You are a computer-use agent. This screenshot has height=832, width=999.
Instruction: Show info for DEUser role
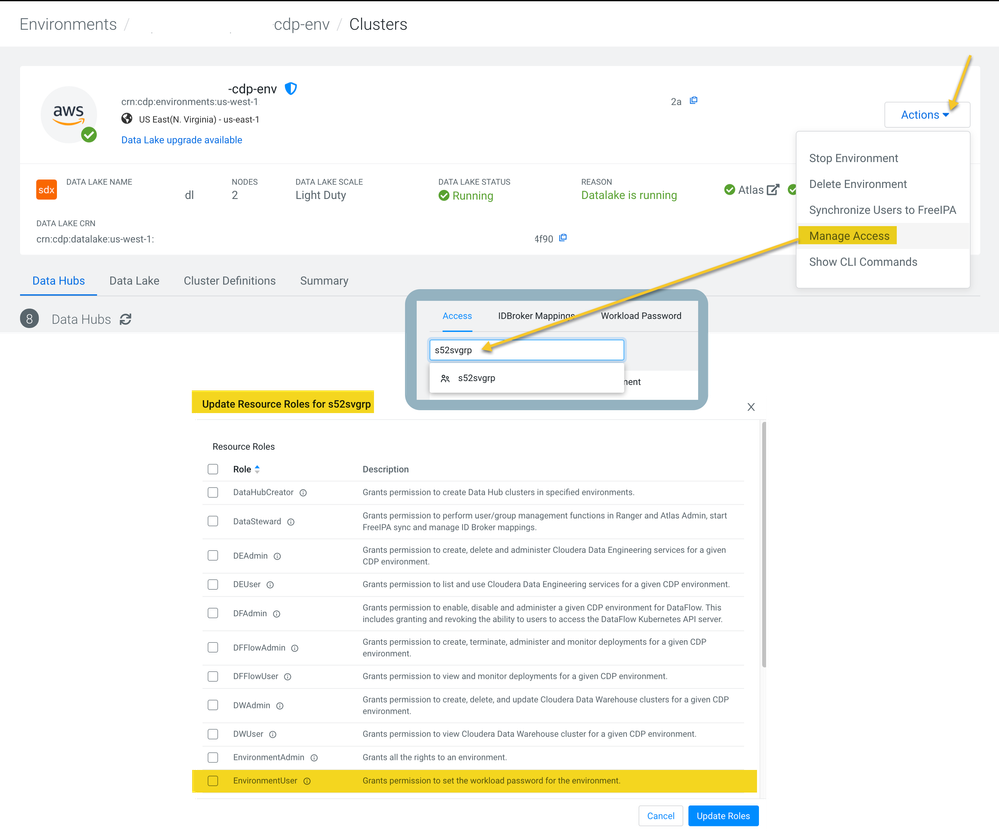pyautogui.click(x=270, y=585)
